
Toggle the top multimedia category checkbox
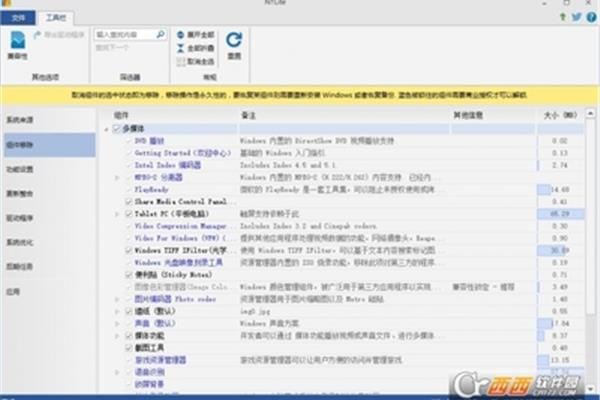(x=116, y=129)
